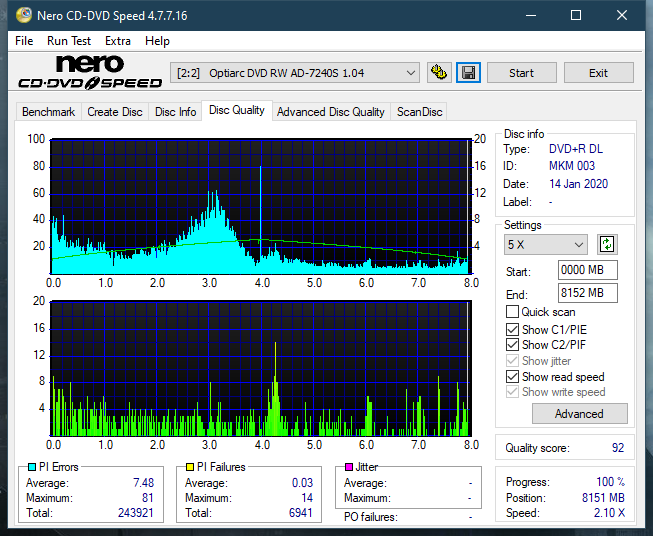Click the Position value 8151 MB
The image size is (653, 536).
coord(603,498)
